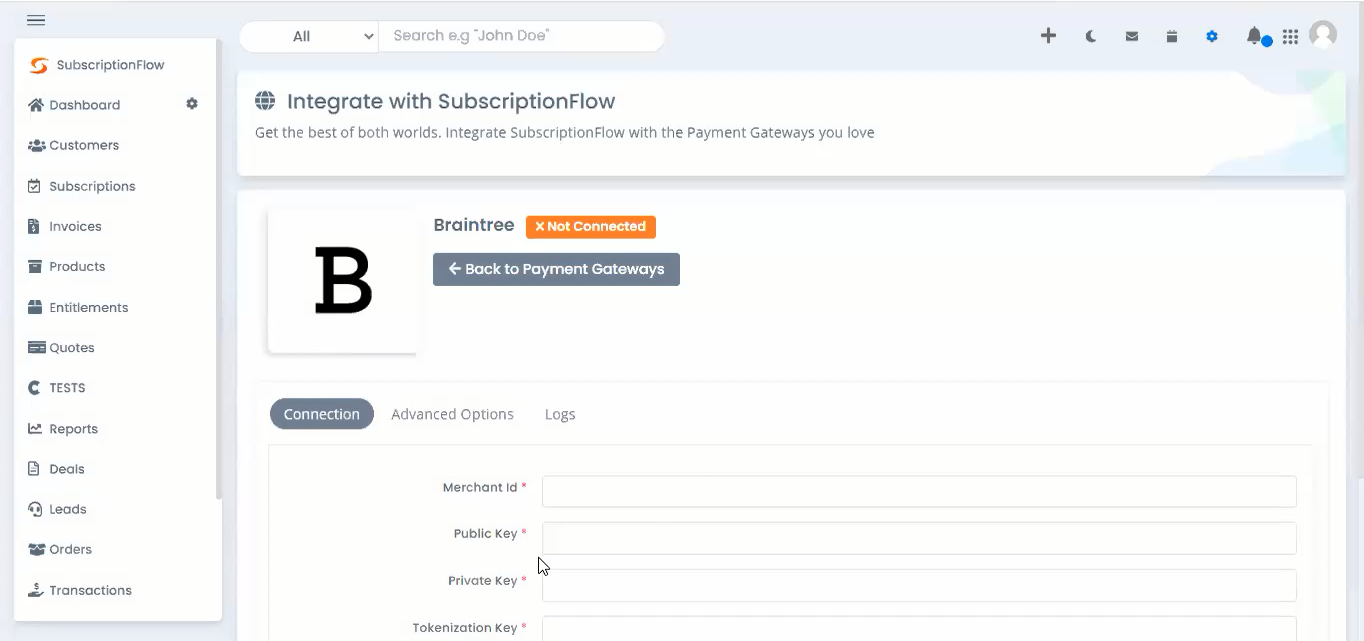Select the Connection tab
Screen dimensions: 1364x641
coord(322,414)
